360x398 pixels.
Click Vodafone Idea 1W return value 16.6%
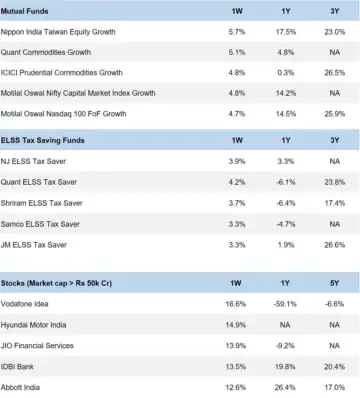click(x=236, y=304)
